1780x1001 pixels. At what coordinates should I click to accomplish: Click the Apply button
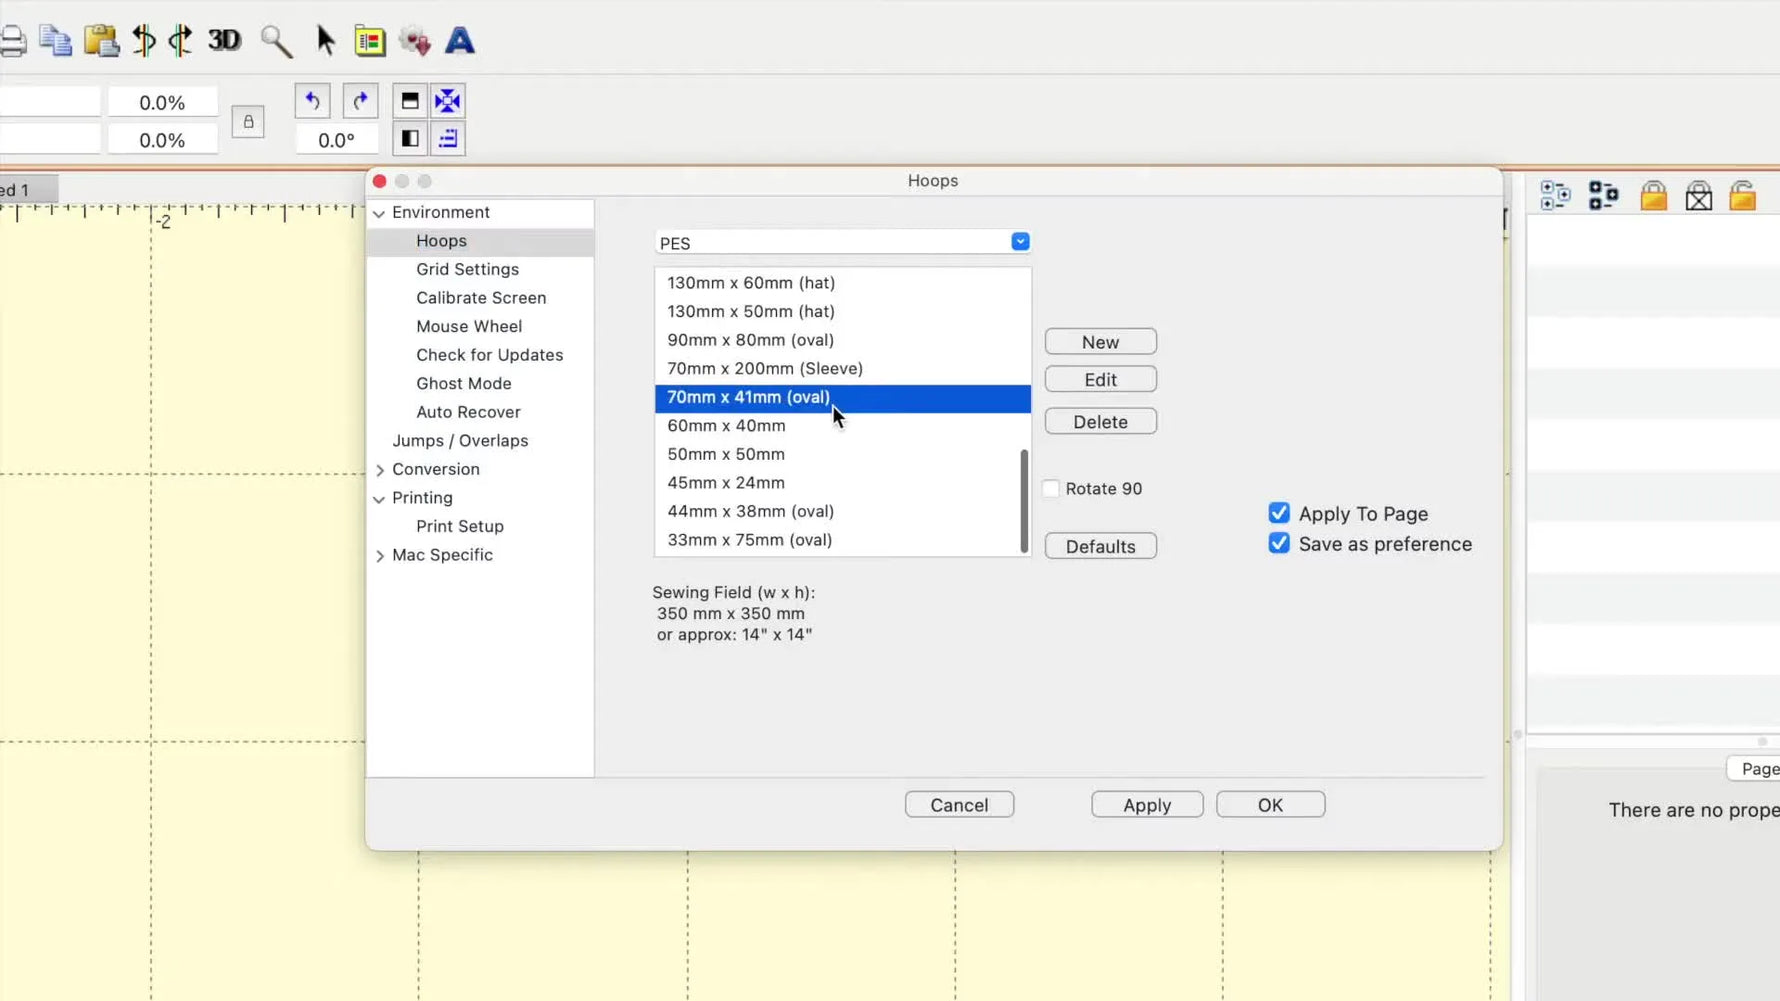point(1147,805)
